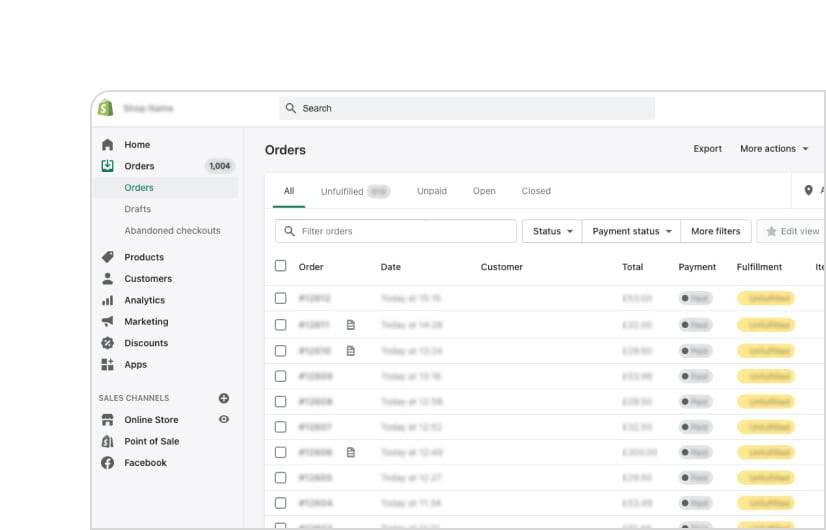This screenshot has width=826, height=530.
Task: Open Marketing via the megaphone icon
Action: (x=108, y=322)
